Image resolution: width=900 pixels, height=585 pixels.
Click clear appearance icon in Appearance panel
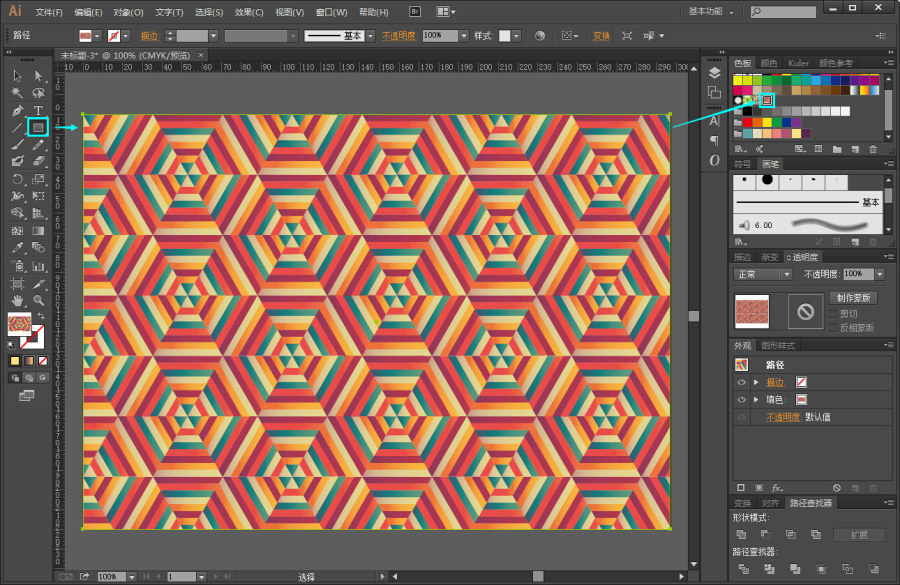837,488
